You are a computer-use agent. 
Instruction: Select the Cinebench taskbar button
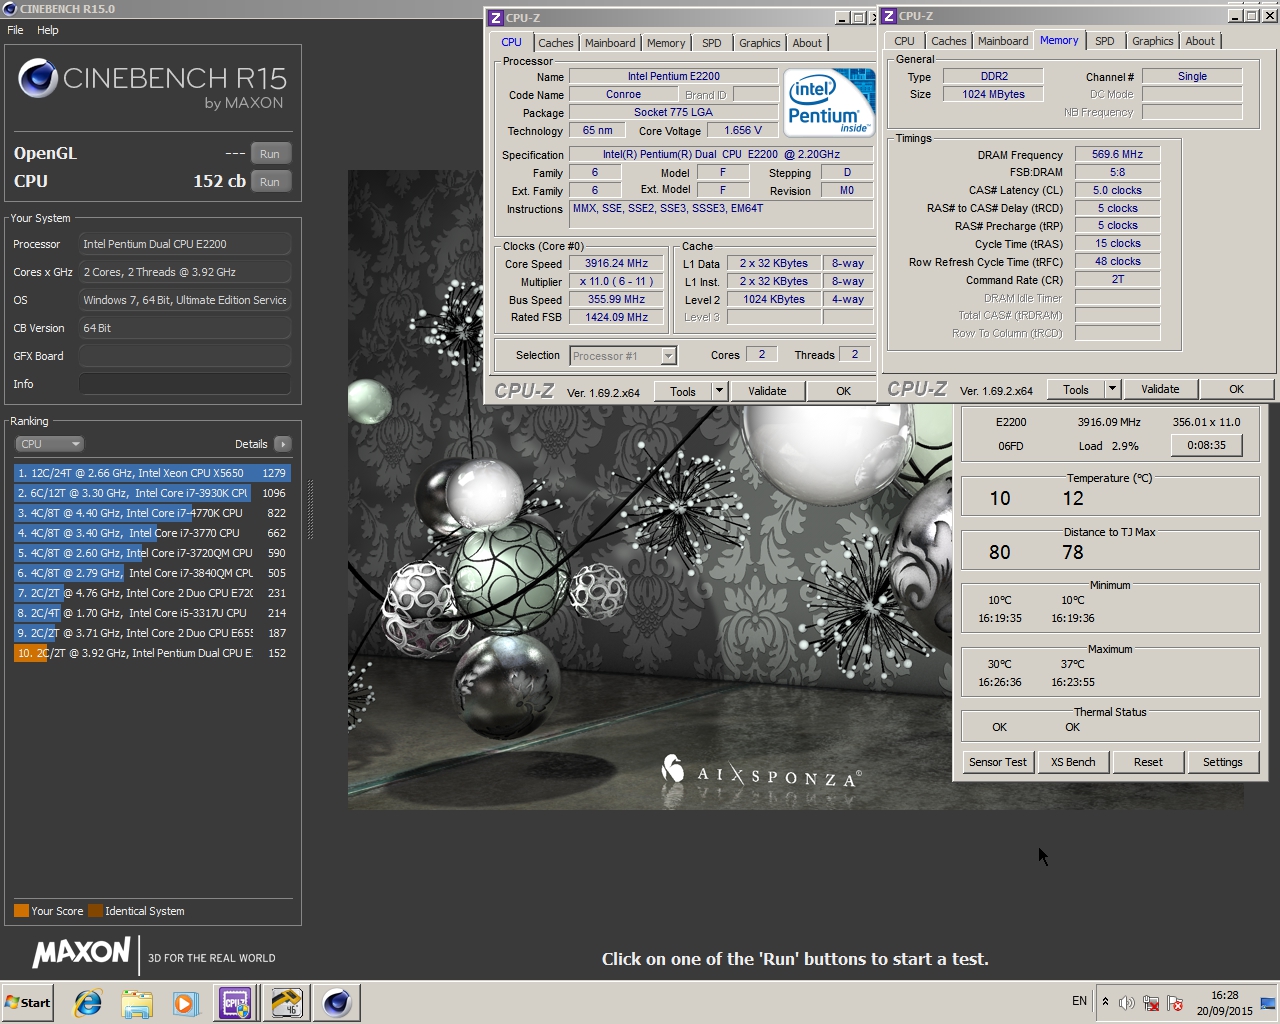(x=337, y=1002)
